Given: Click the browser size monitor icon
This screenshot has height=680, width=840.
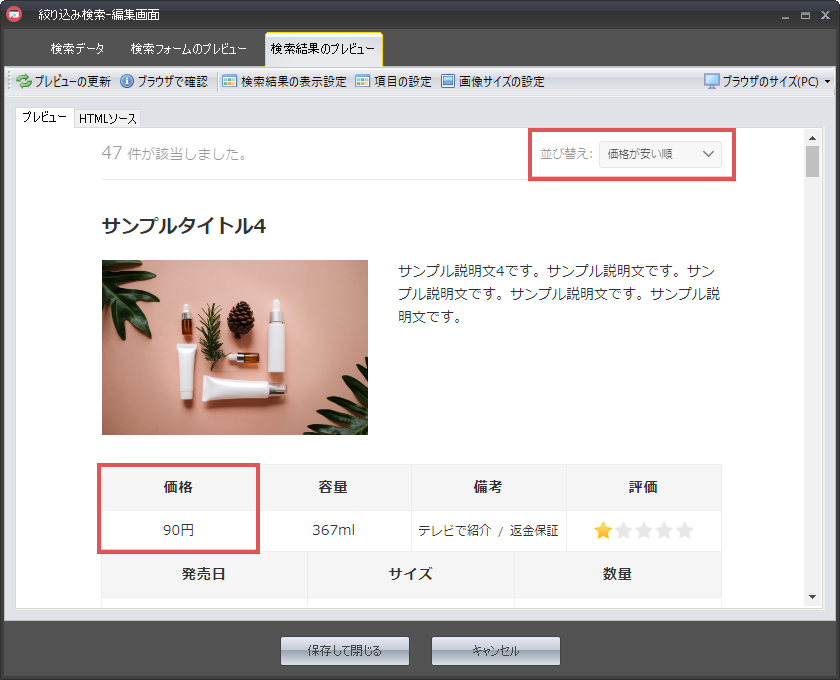Looking at the screenshot, I should [x=712, y=82].
